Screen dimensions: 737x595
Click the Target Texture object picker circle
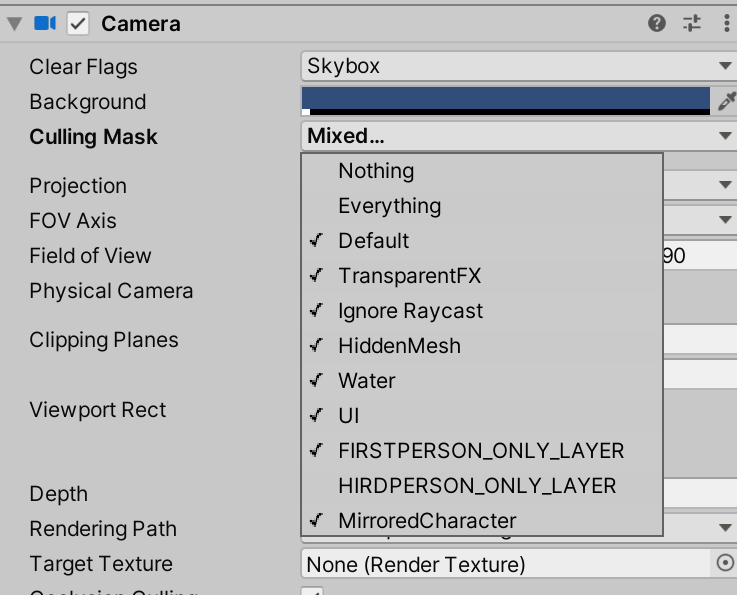pyautogui.click(x=726, y=564)
